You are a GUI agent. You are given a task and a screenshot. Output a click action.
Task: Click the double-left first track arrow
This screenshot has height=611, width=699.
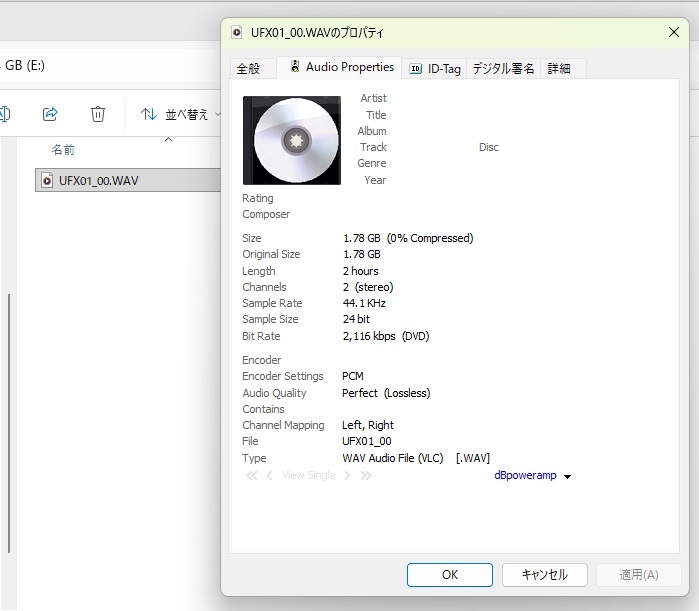(x=252, y=476)
